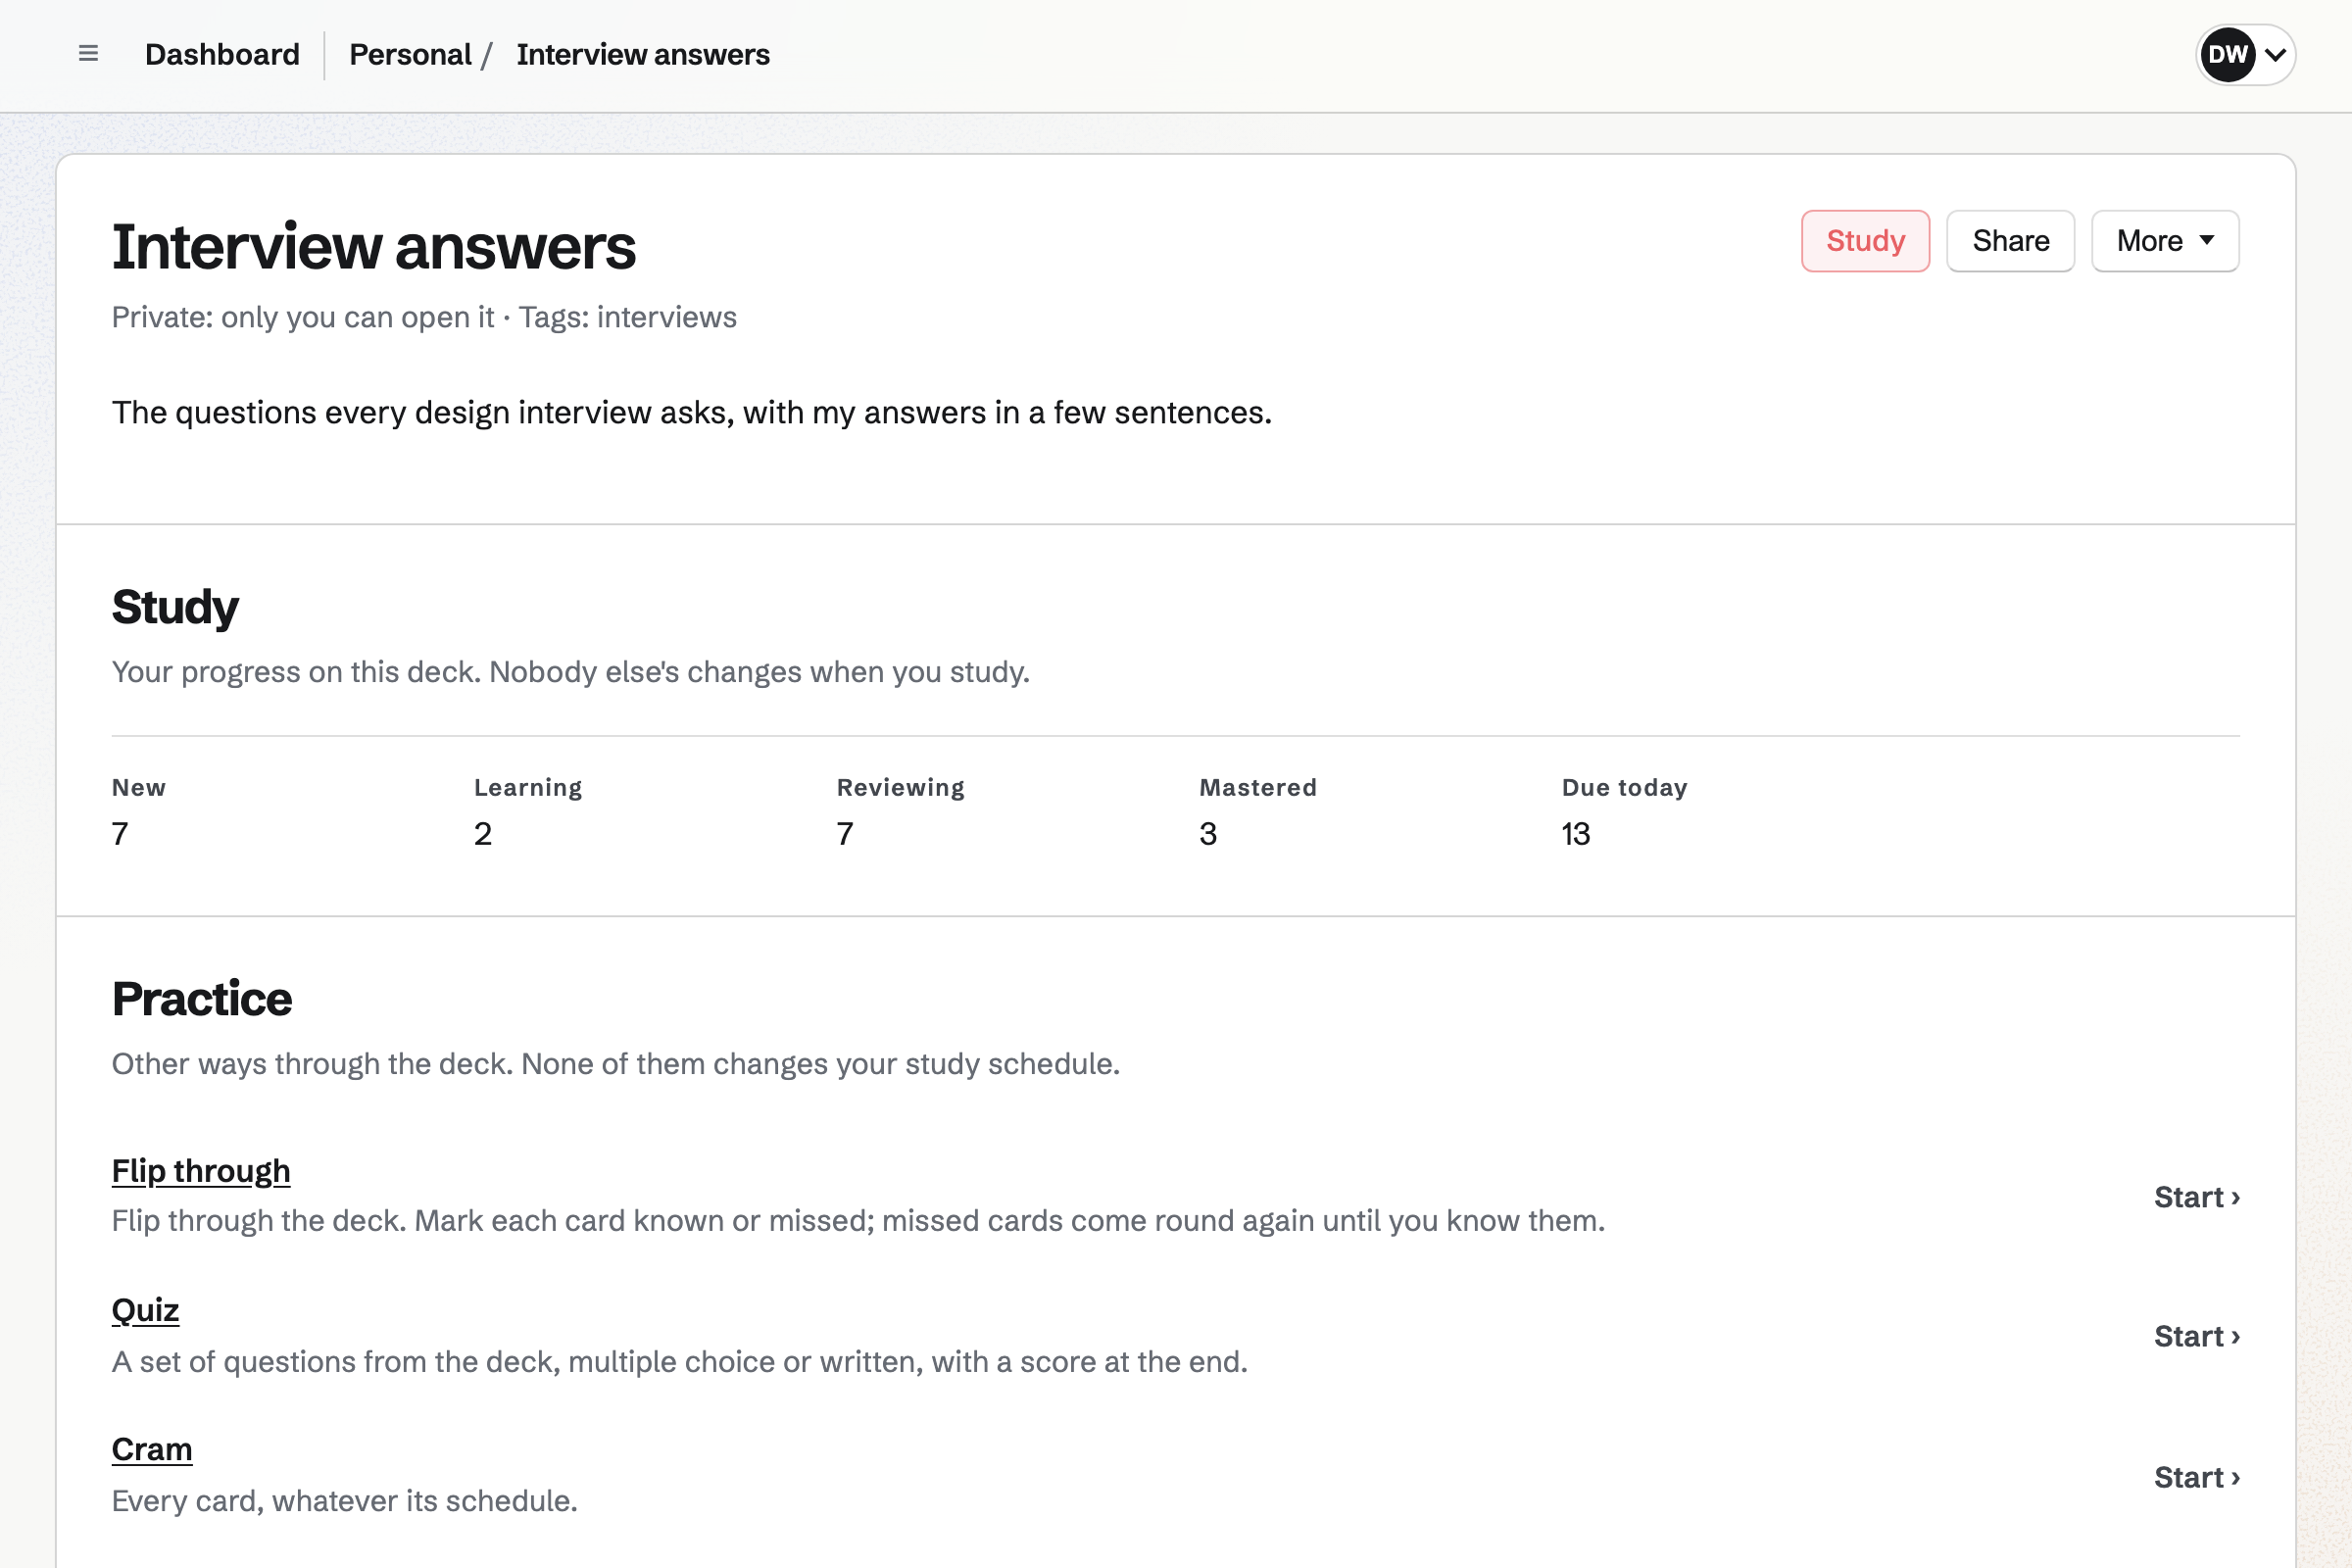Click the Learning count 2
This screenshot has height=1568, width=2352.
tap(483, 834)
